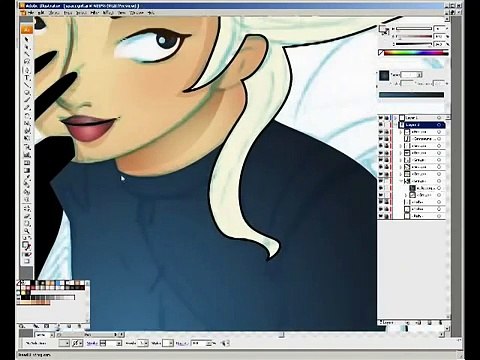This screenshot has width=480, height=360.
Task: Click Create New Layer icon in Layers panel
Action: (430, 323)
